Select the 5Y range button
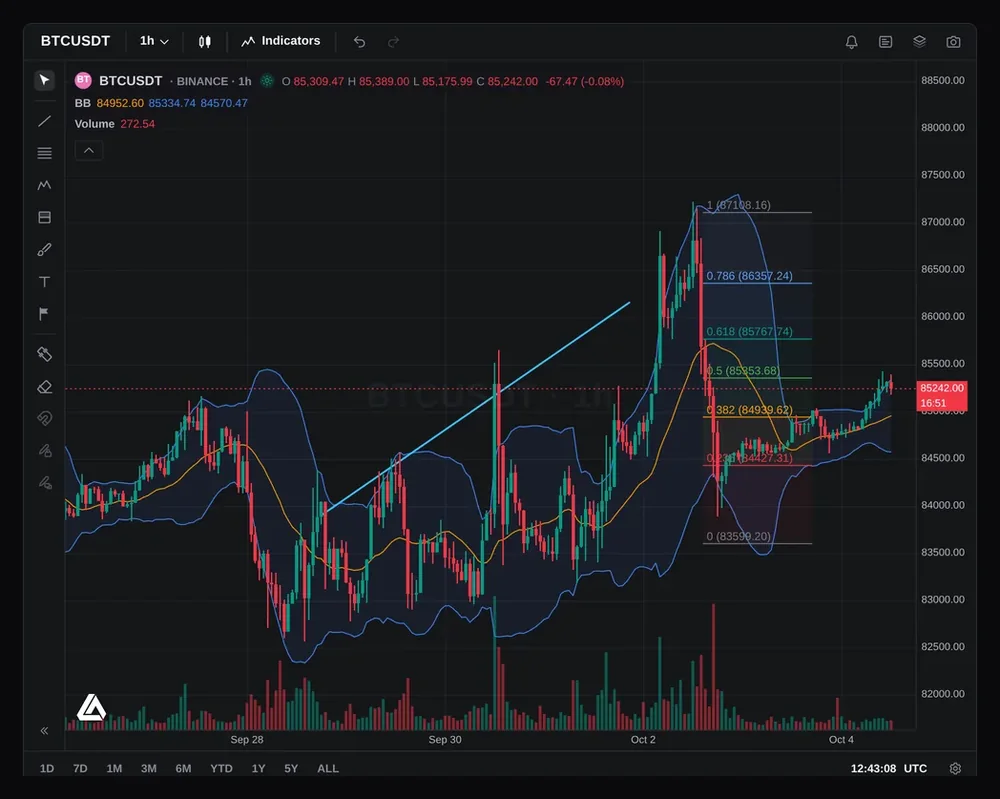This screenshot has height=799, width=1000. 291,768
